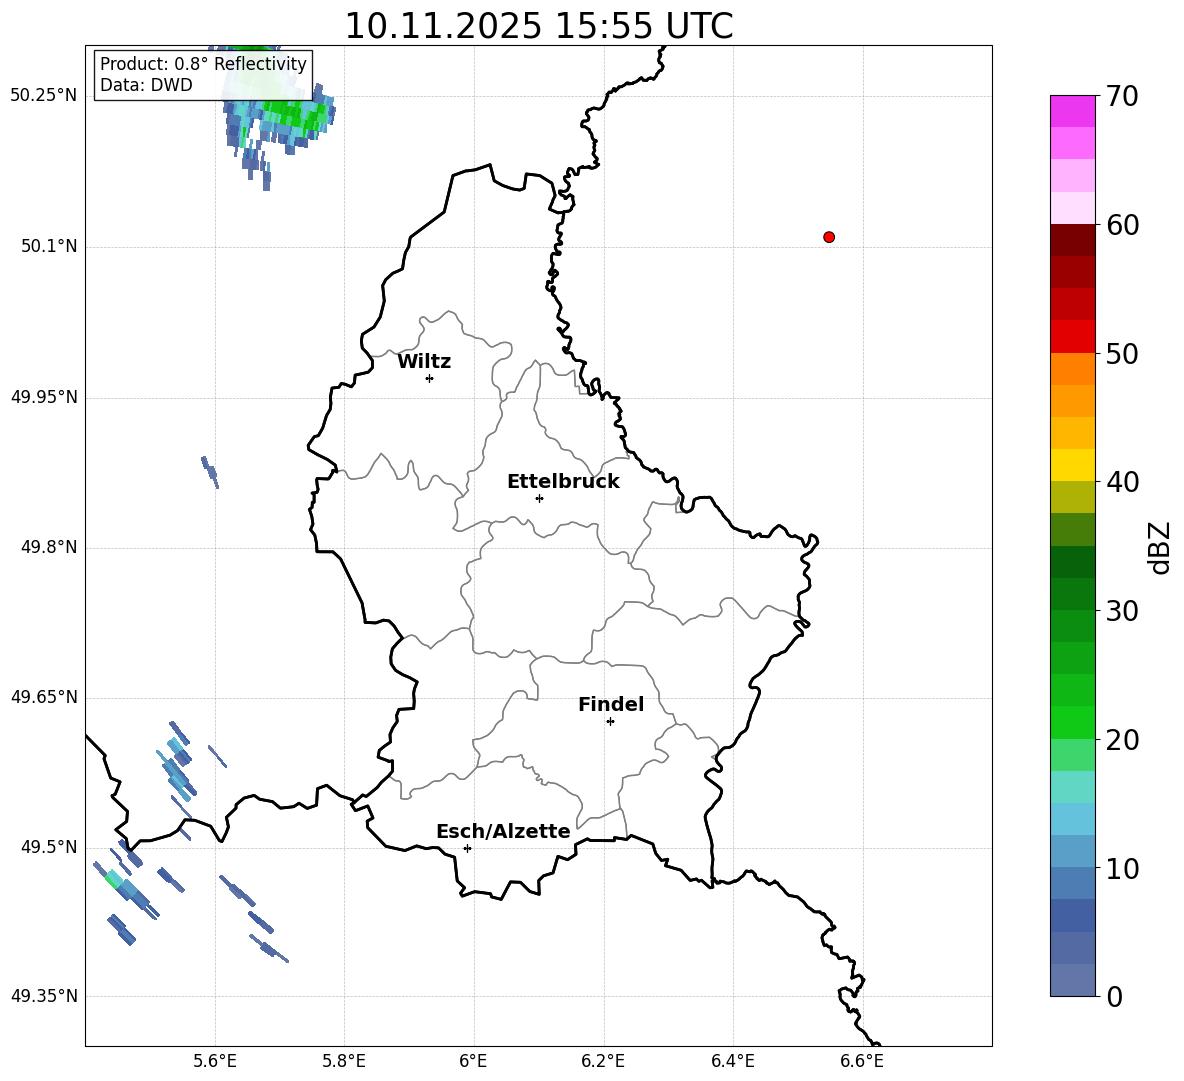
Task: Click the longitude label 6.4°E
Action: point(732,1062)
